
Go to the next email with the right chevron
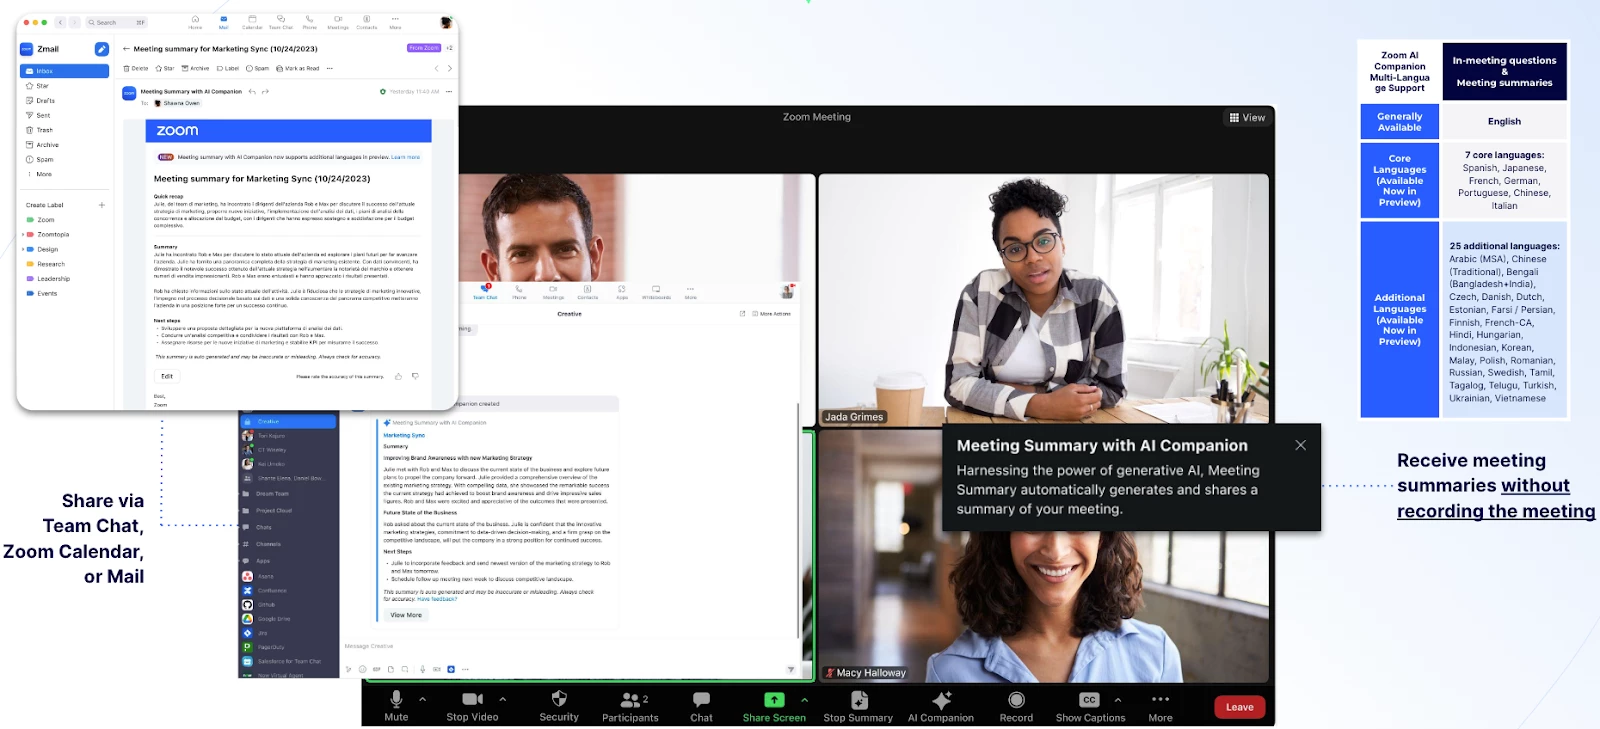coord(450,69)
